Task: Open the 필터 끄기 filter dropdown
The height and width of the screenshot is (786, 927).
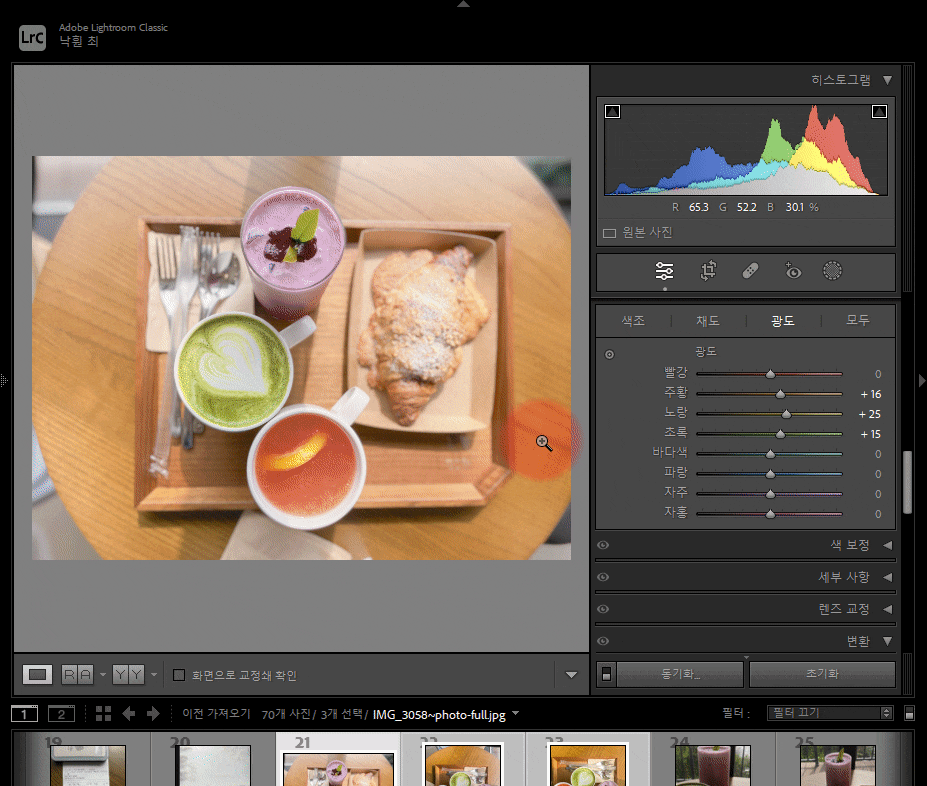Action: pos(829,714)
